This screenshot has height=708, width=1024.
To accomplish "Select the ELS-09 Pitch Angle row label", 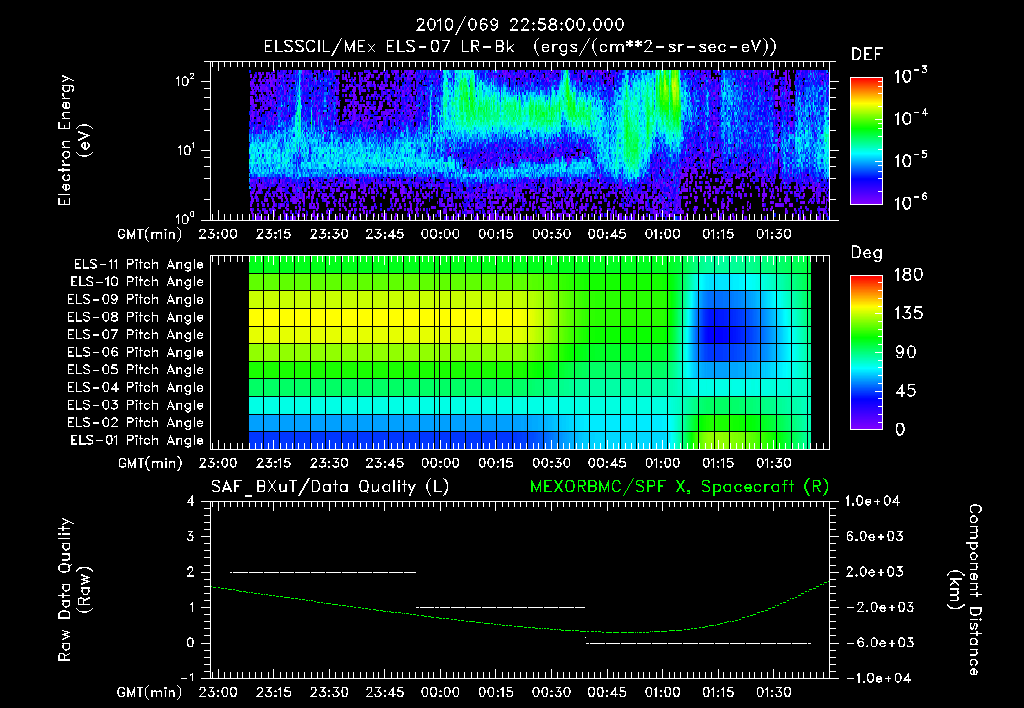I will pos(136,300).
